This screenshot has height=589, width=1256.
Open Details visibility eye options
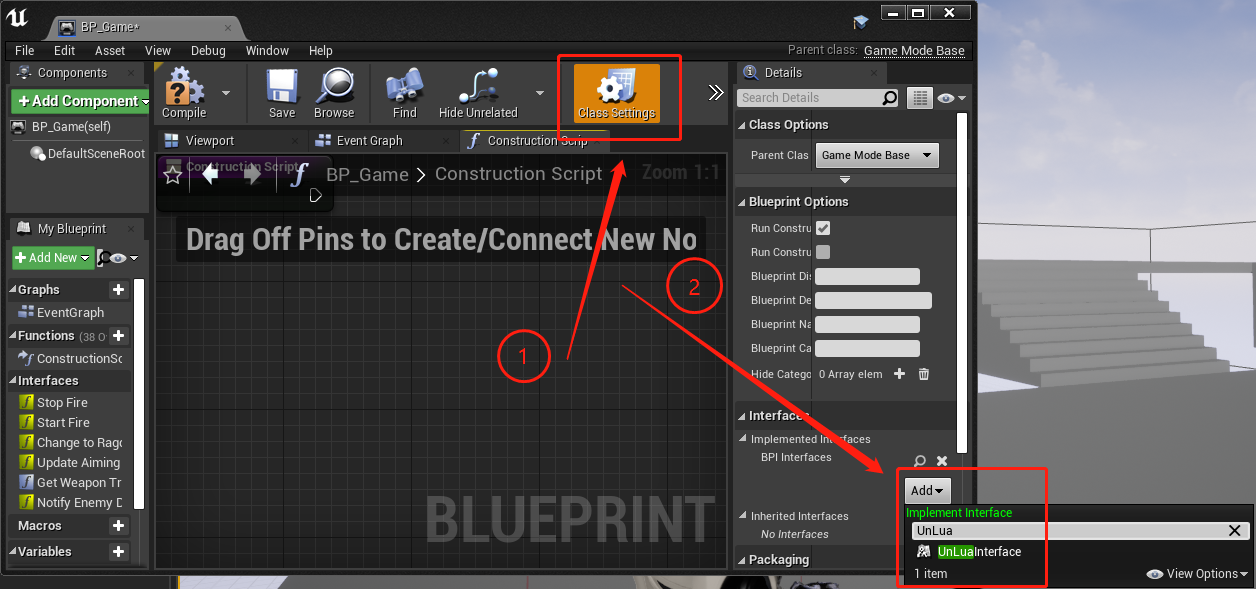[951, 98]
